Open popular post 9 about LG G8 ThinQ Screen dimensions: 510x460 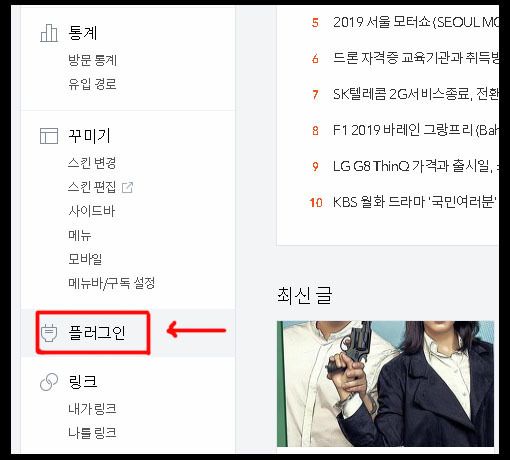click(x=416, y=166)
